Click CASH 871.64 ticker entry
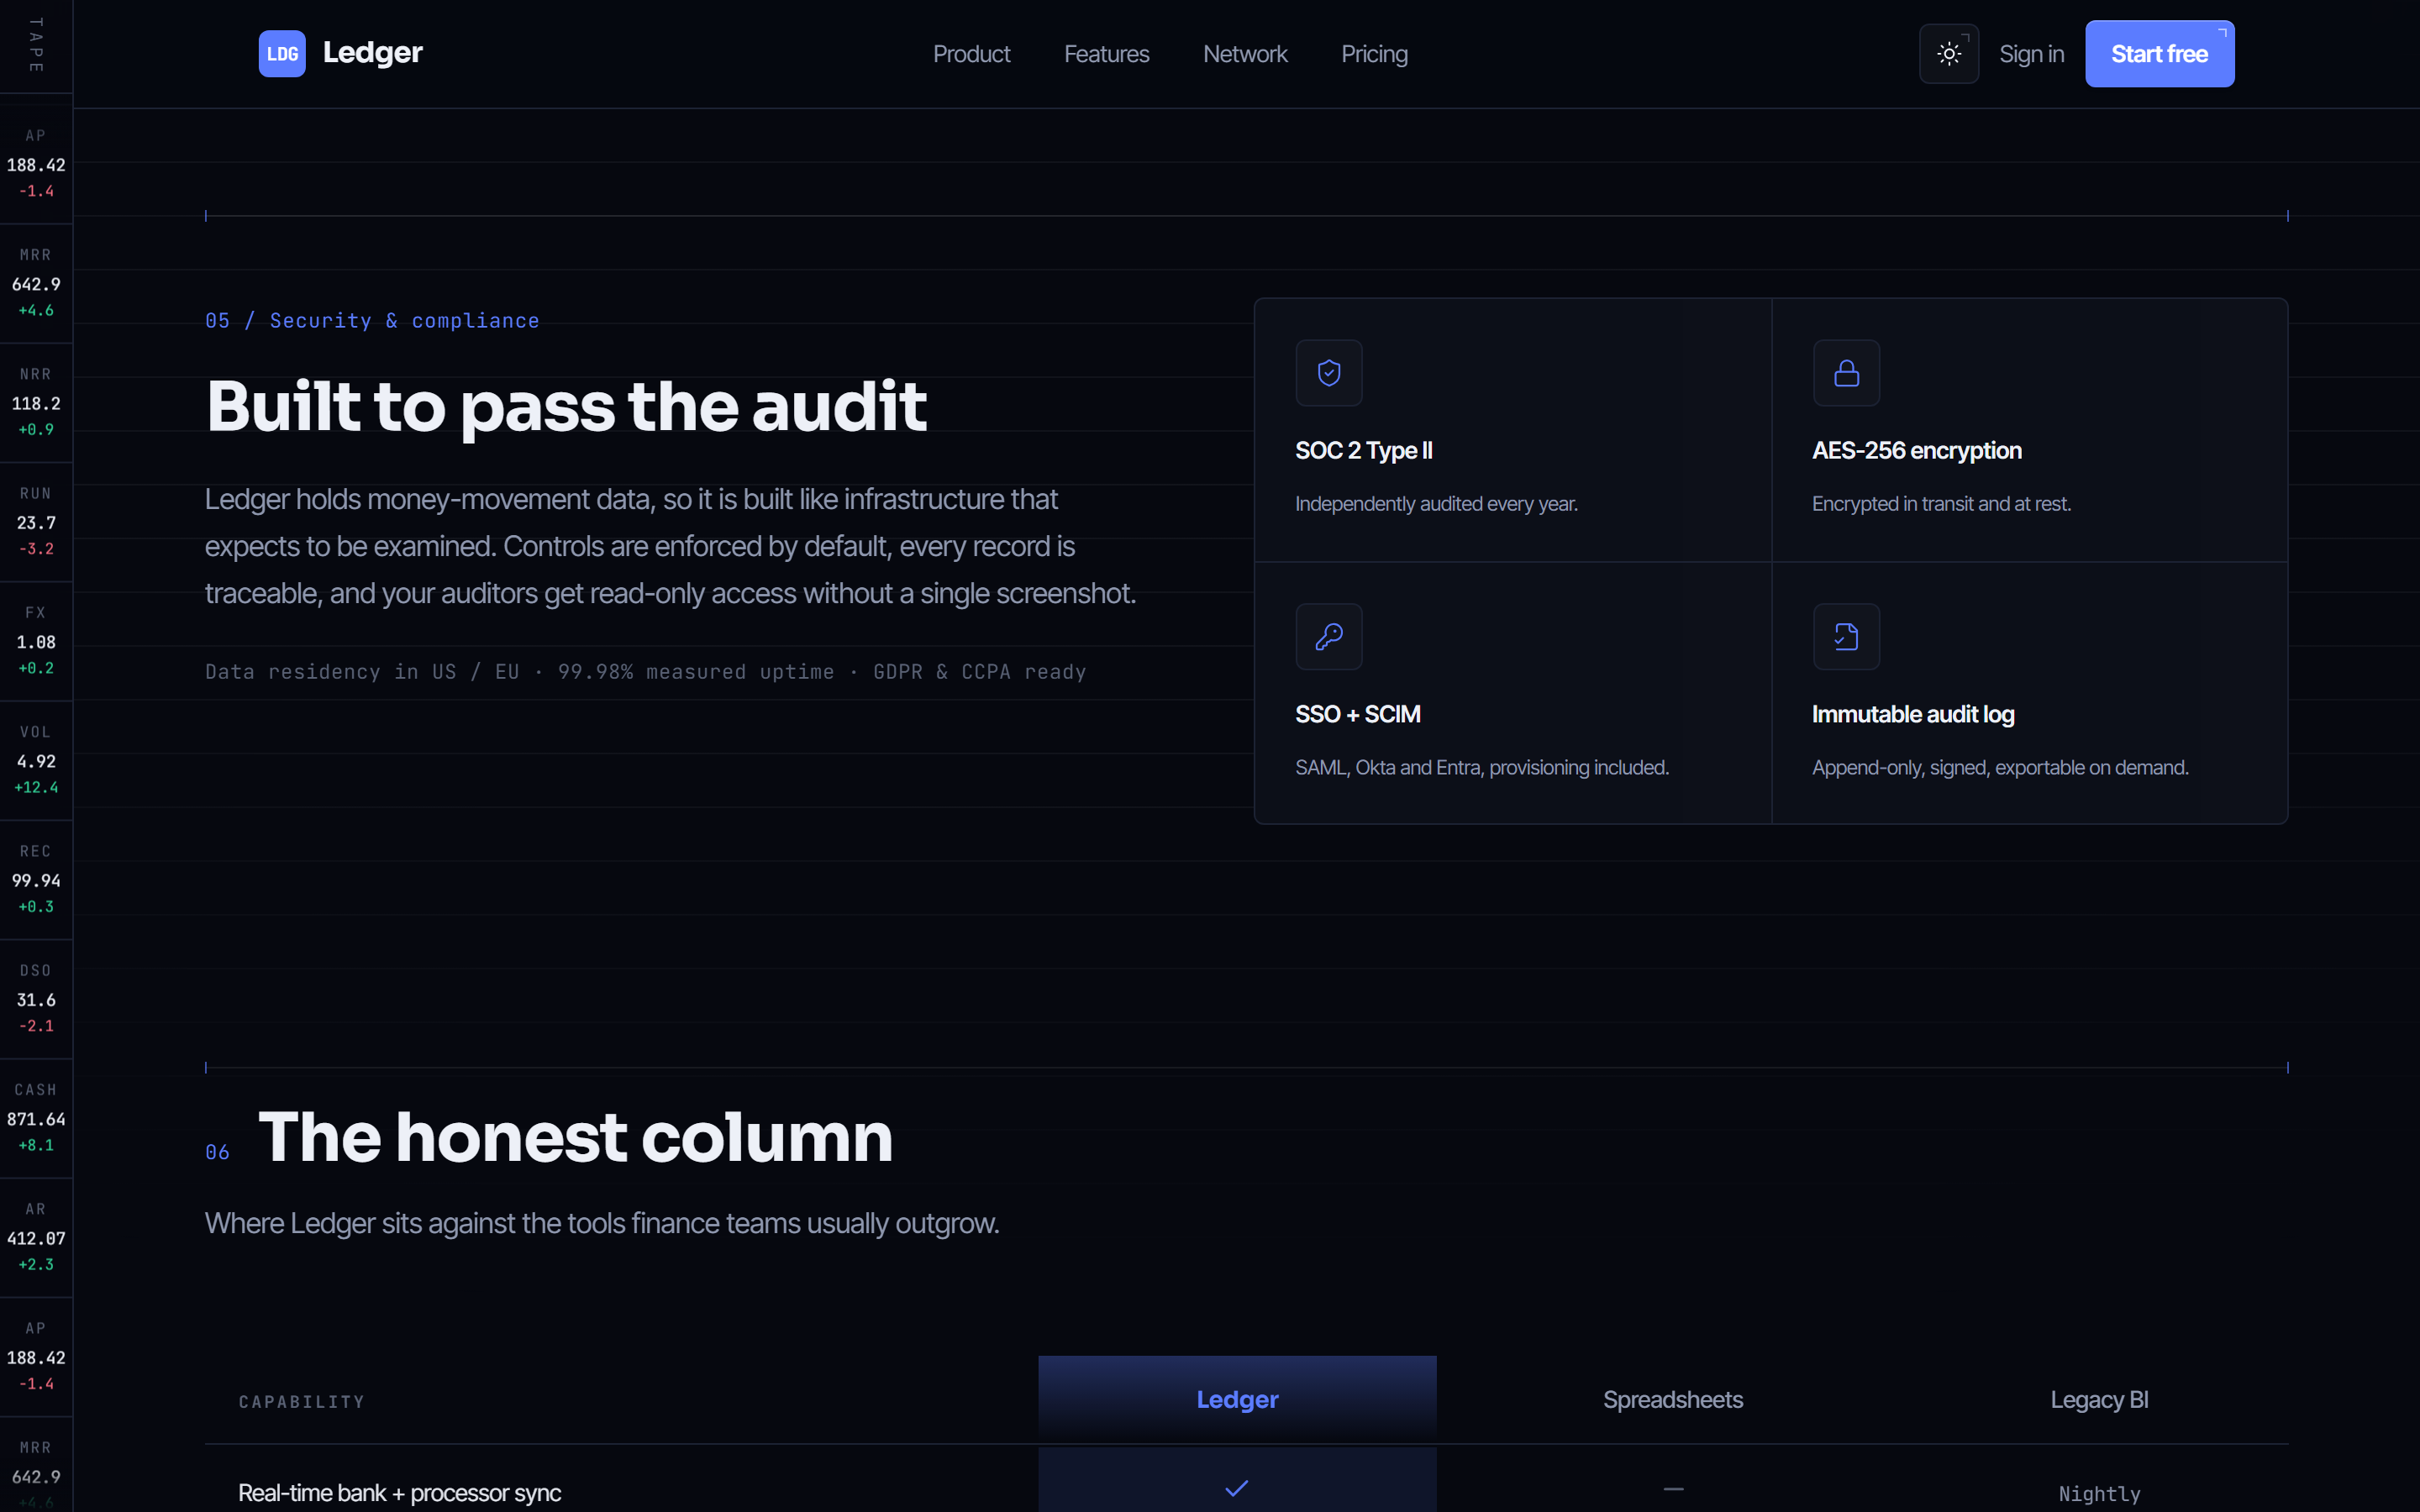The width and height of the screenshot is (2420, 1512). (x=36, y=1117)
